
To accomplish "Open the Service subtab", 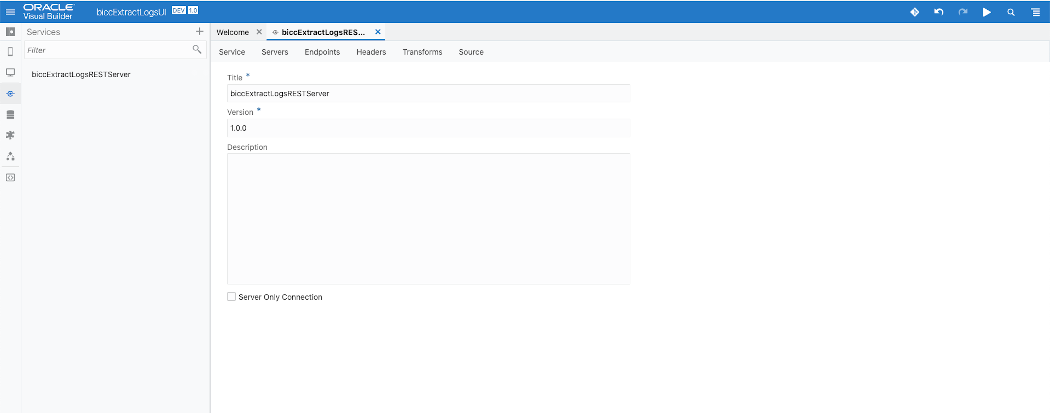I will click(232, 52).
